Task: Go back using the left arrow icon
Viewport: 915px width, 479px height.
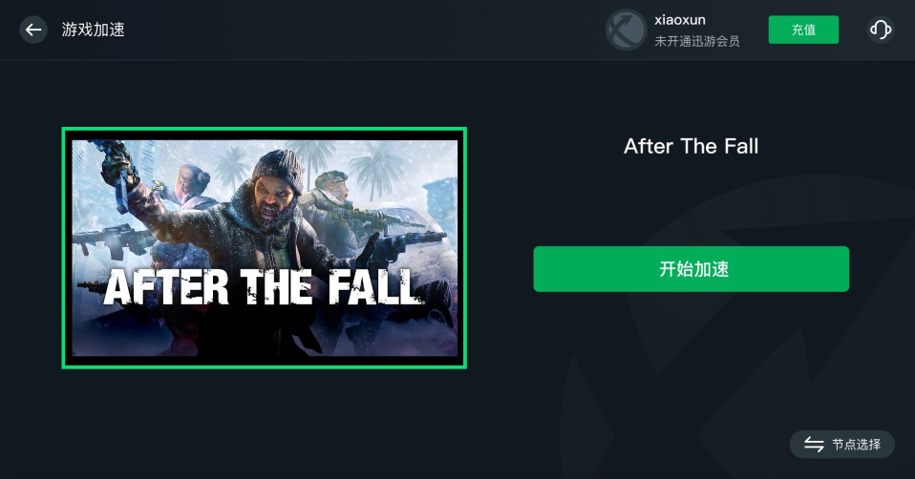Action: pos(33,30)
